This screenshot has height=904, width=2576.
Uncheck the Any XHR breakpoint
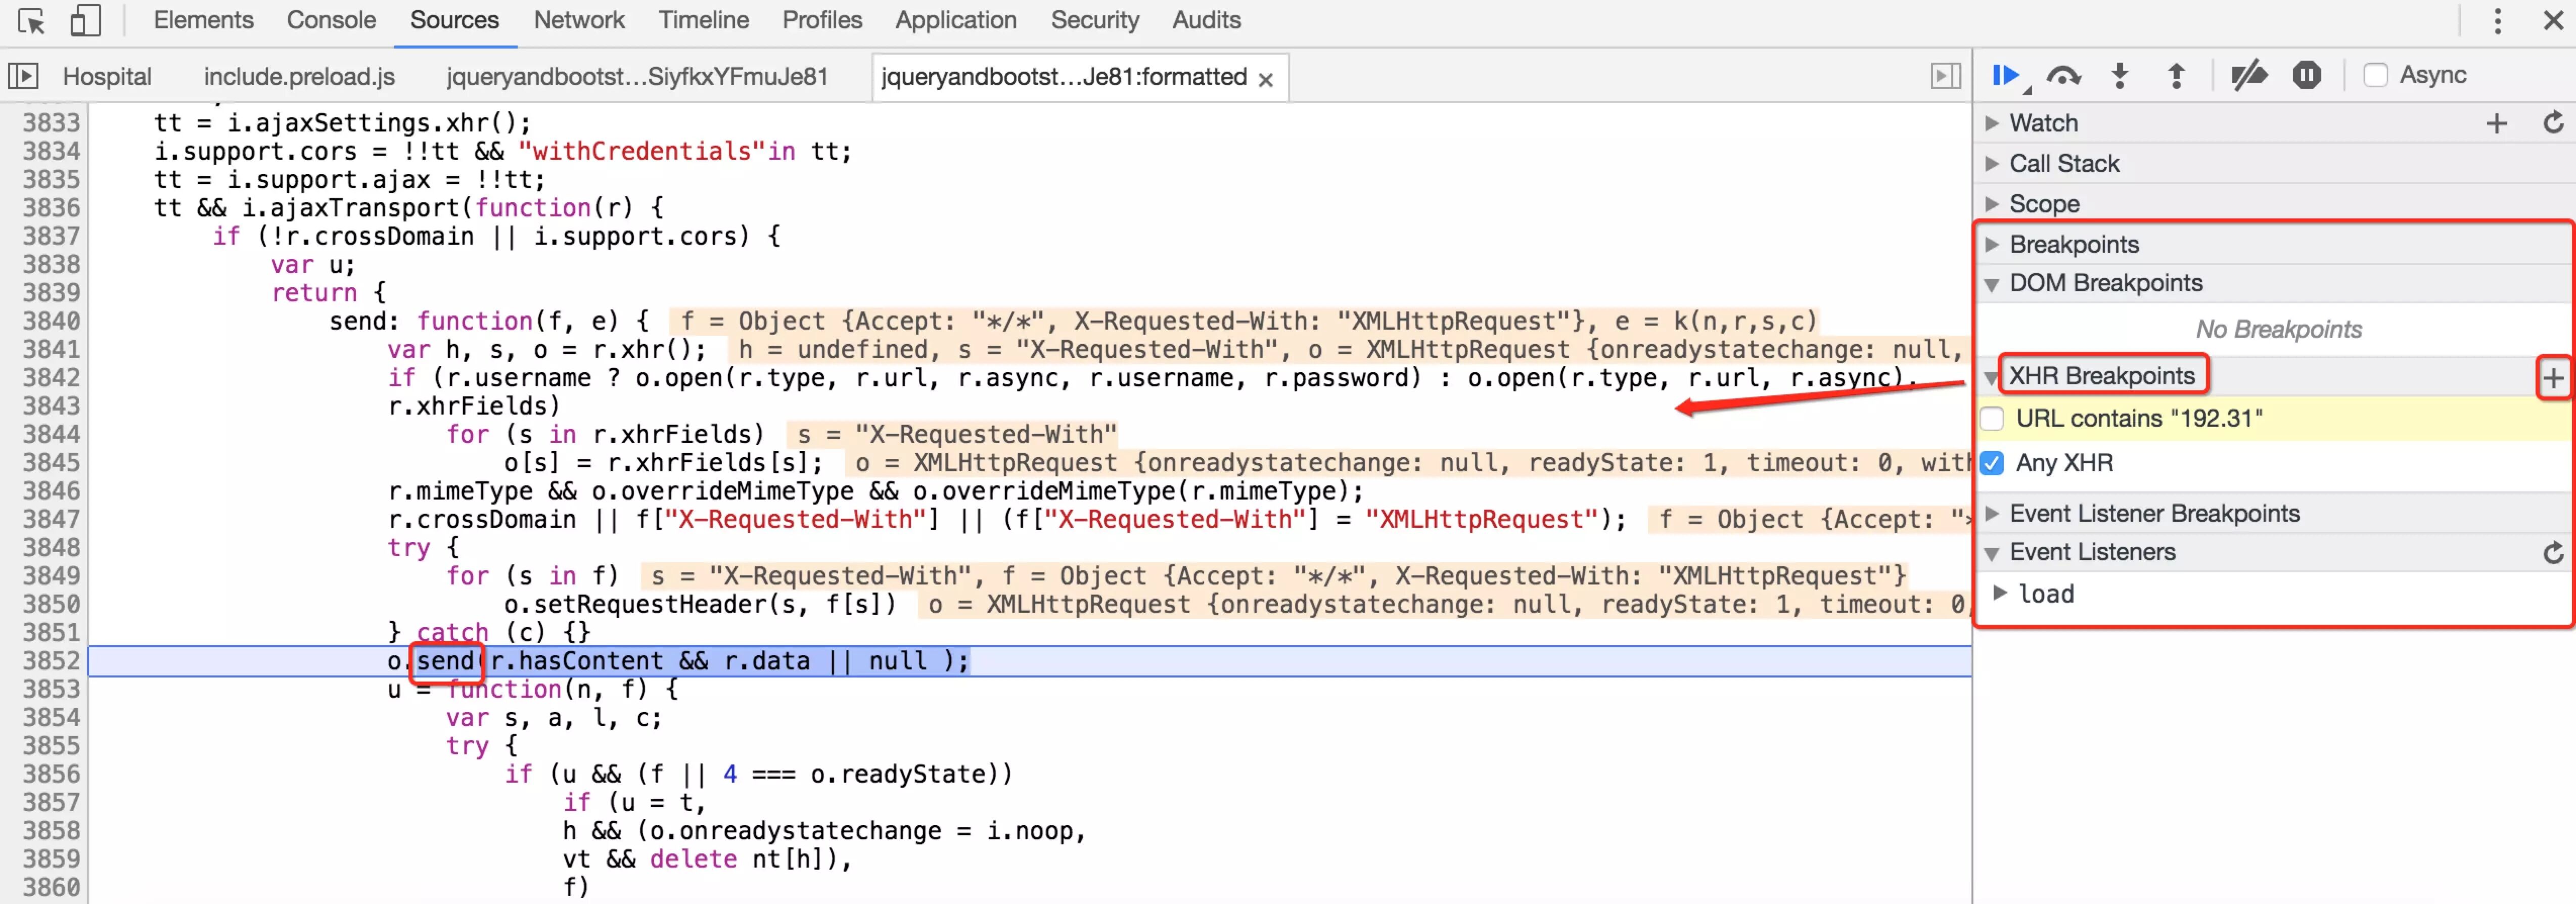pos(1992,463)
